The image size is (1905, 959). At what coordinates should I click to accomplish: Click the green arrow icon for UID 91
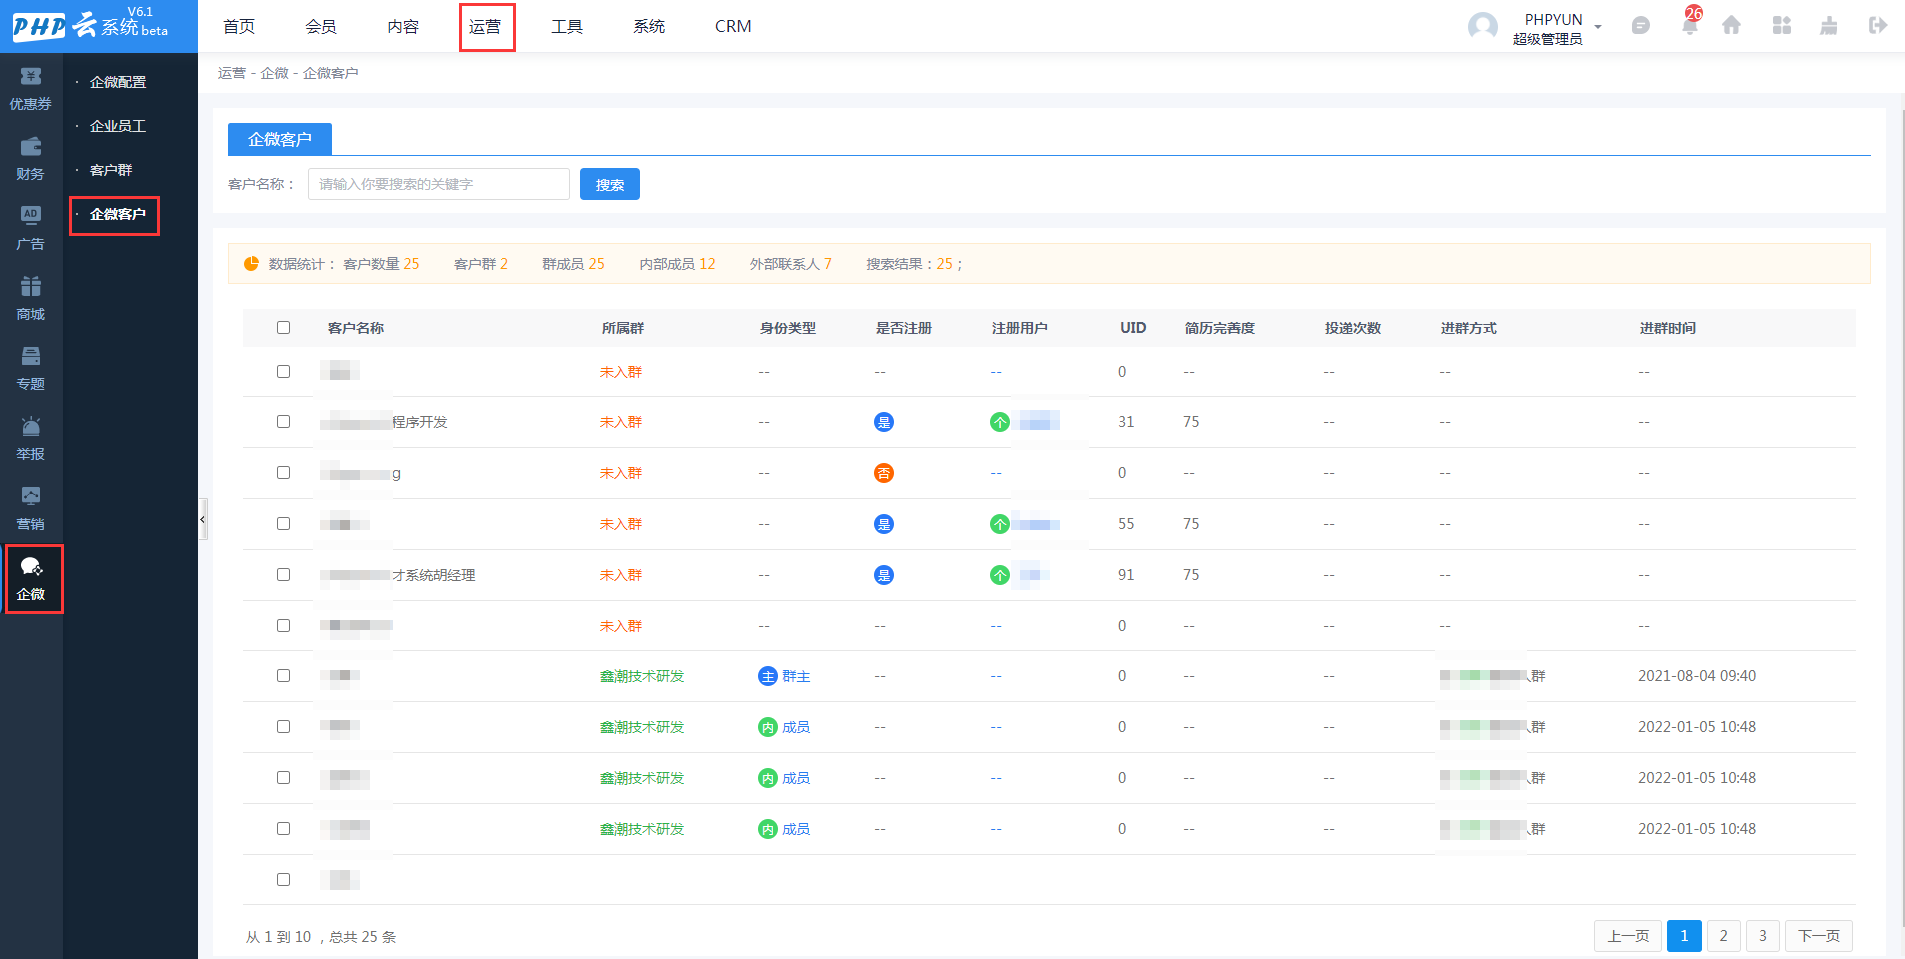tap(1000, 575)
